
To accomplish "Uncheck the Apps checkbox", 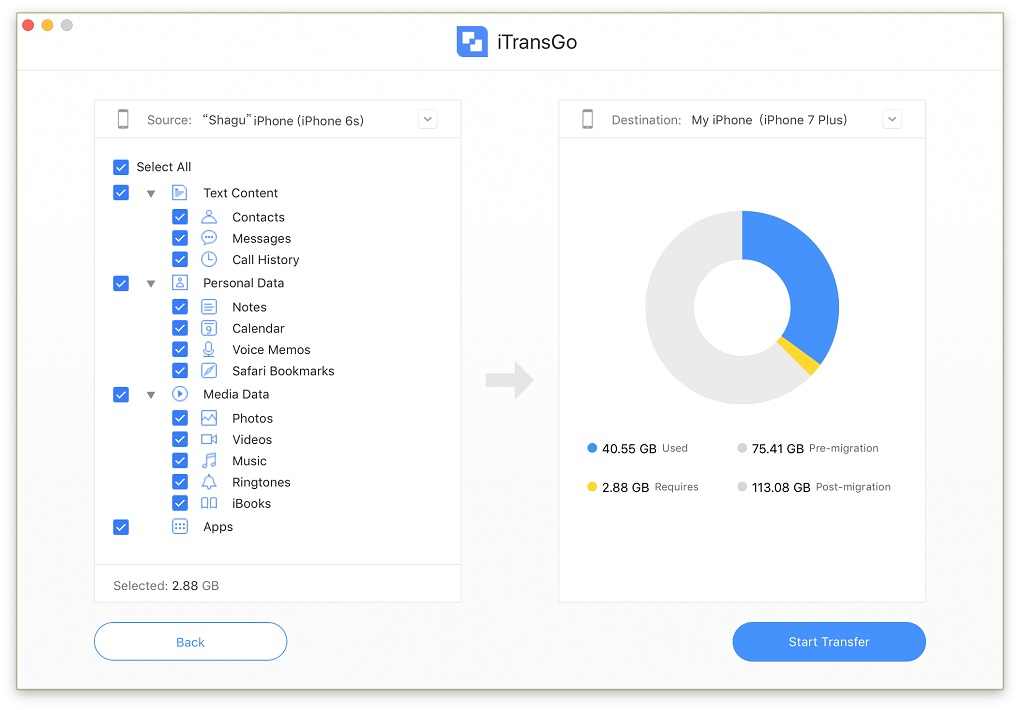I will 121,526.
